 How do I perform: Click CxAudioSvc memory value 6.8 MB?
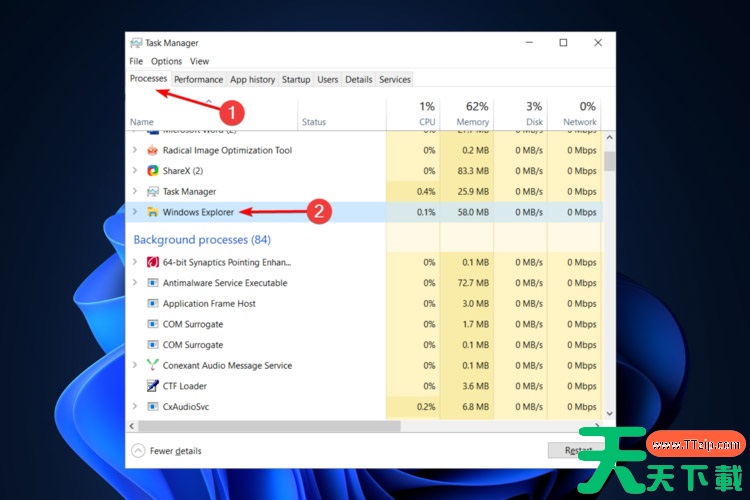point(475,406)
